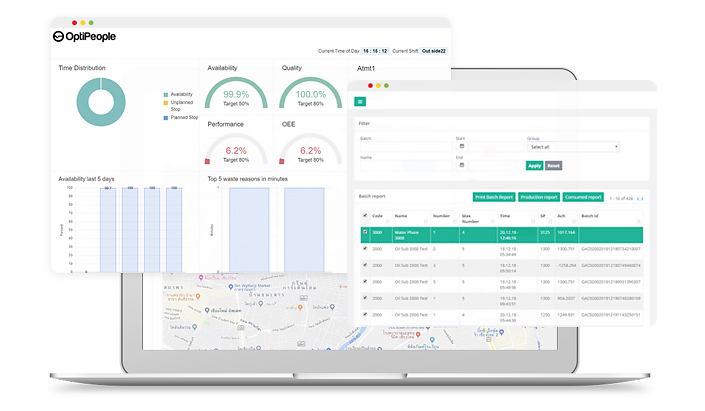The image size is (705, 411).
Task: Toggle the Planned Stop legend swatch
Action: 164,118
